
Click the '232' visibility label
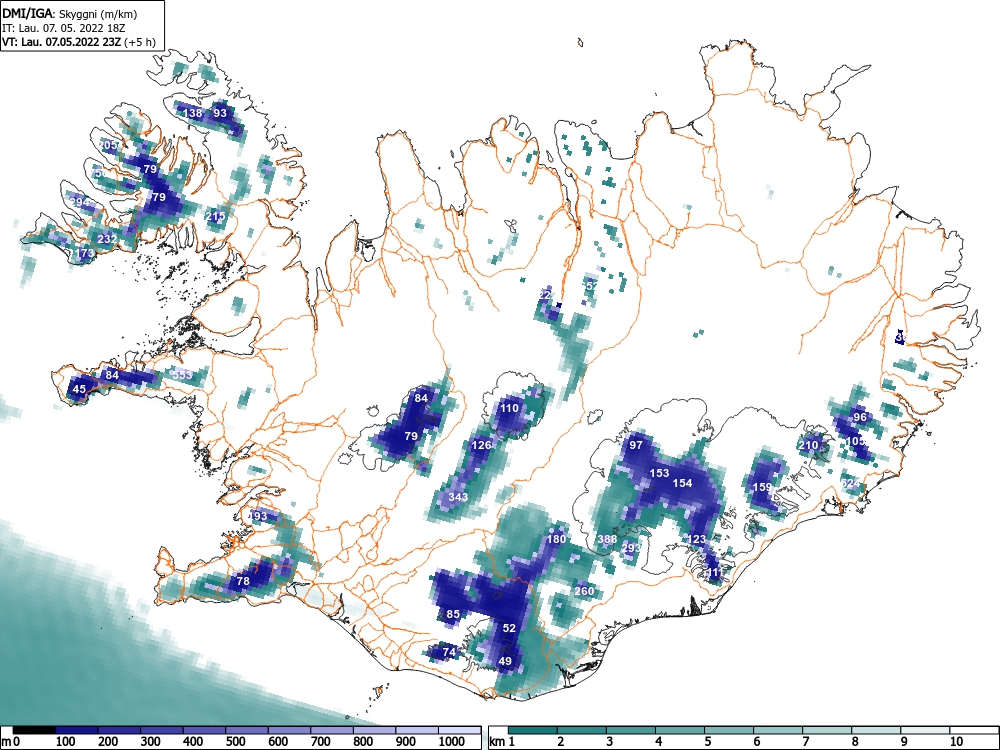click(107, 239)
